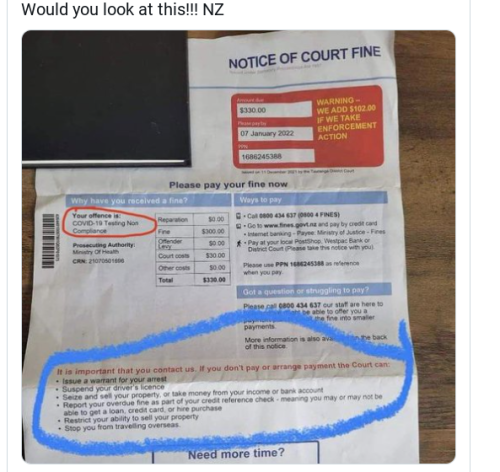The image size is (500, 472).
Task: Click the '07 January 2022' pay-by field
Action: click(275, 133)
